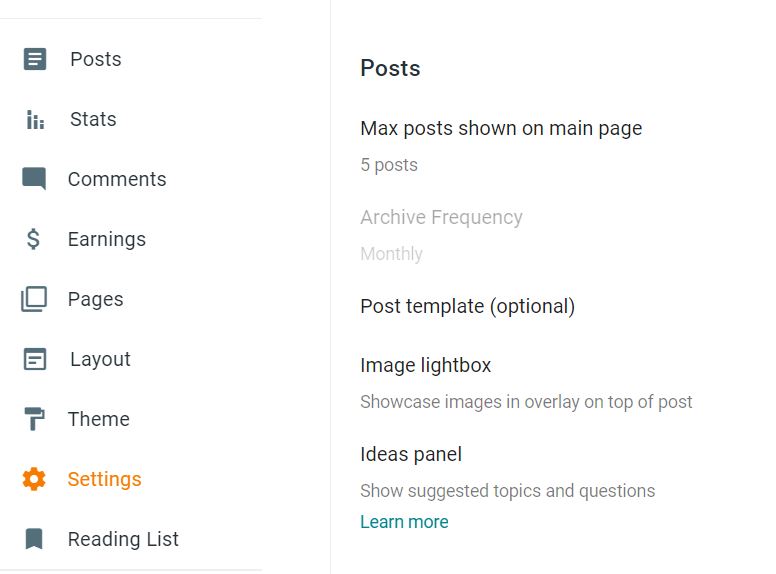
Task: Open the Comments menu item
Action: coord(117,179)
